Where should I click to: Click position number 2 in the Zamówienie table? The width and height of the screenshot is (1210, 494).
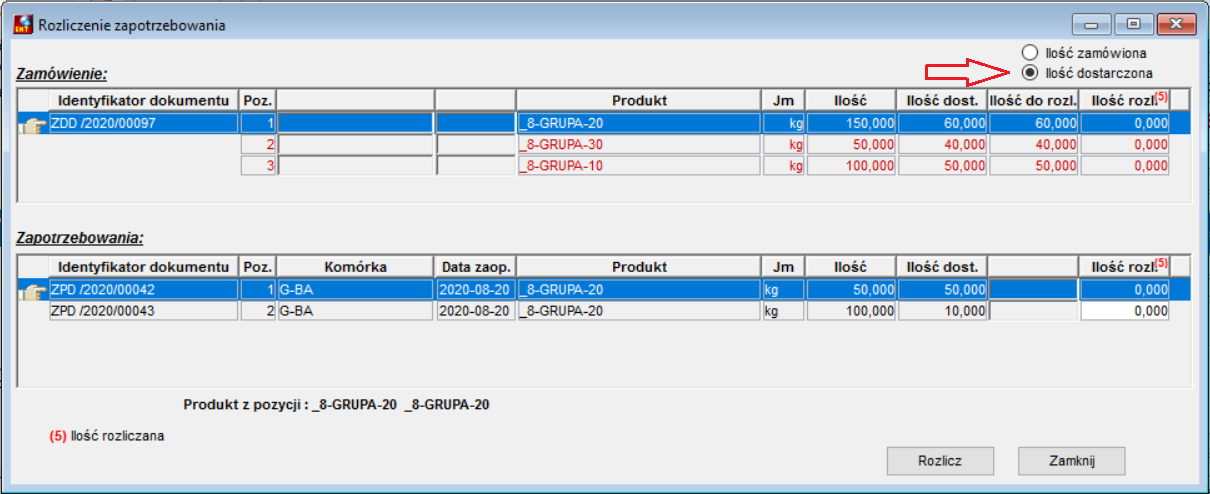click(258, 144)
